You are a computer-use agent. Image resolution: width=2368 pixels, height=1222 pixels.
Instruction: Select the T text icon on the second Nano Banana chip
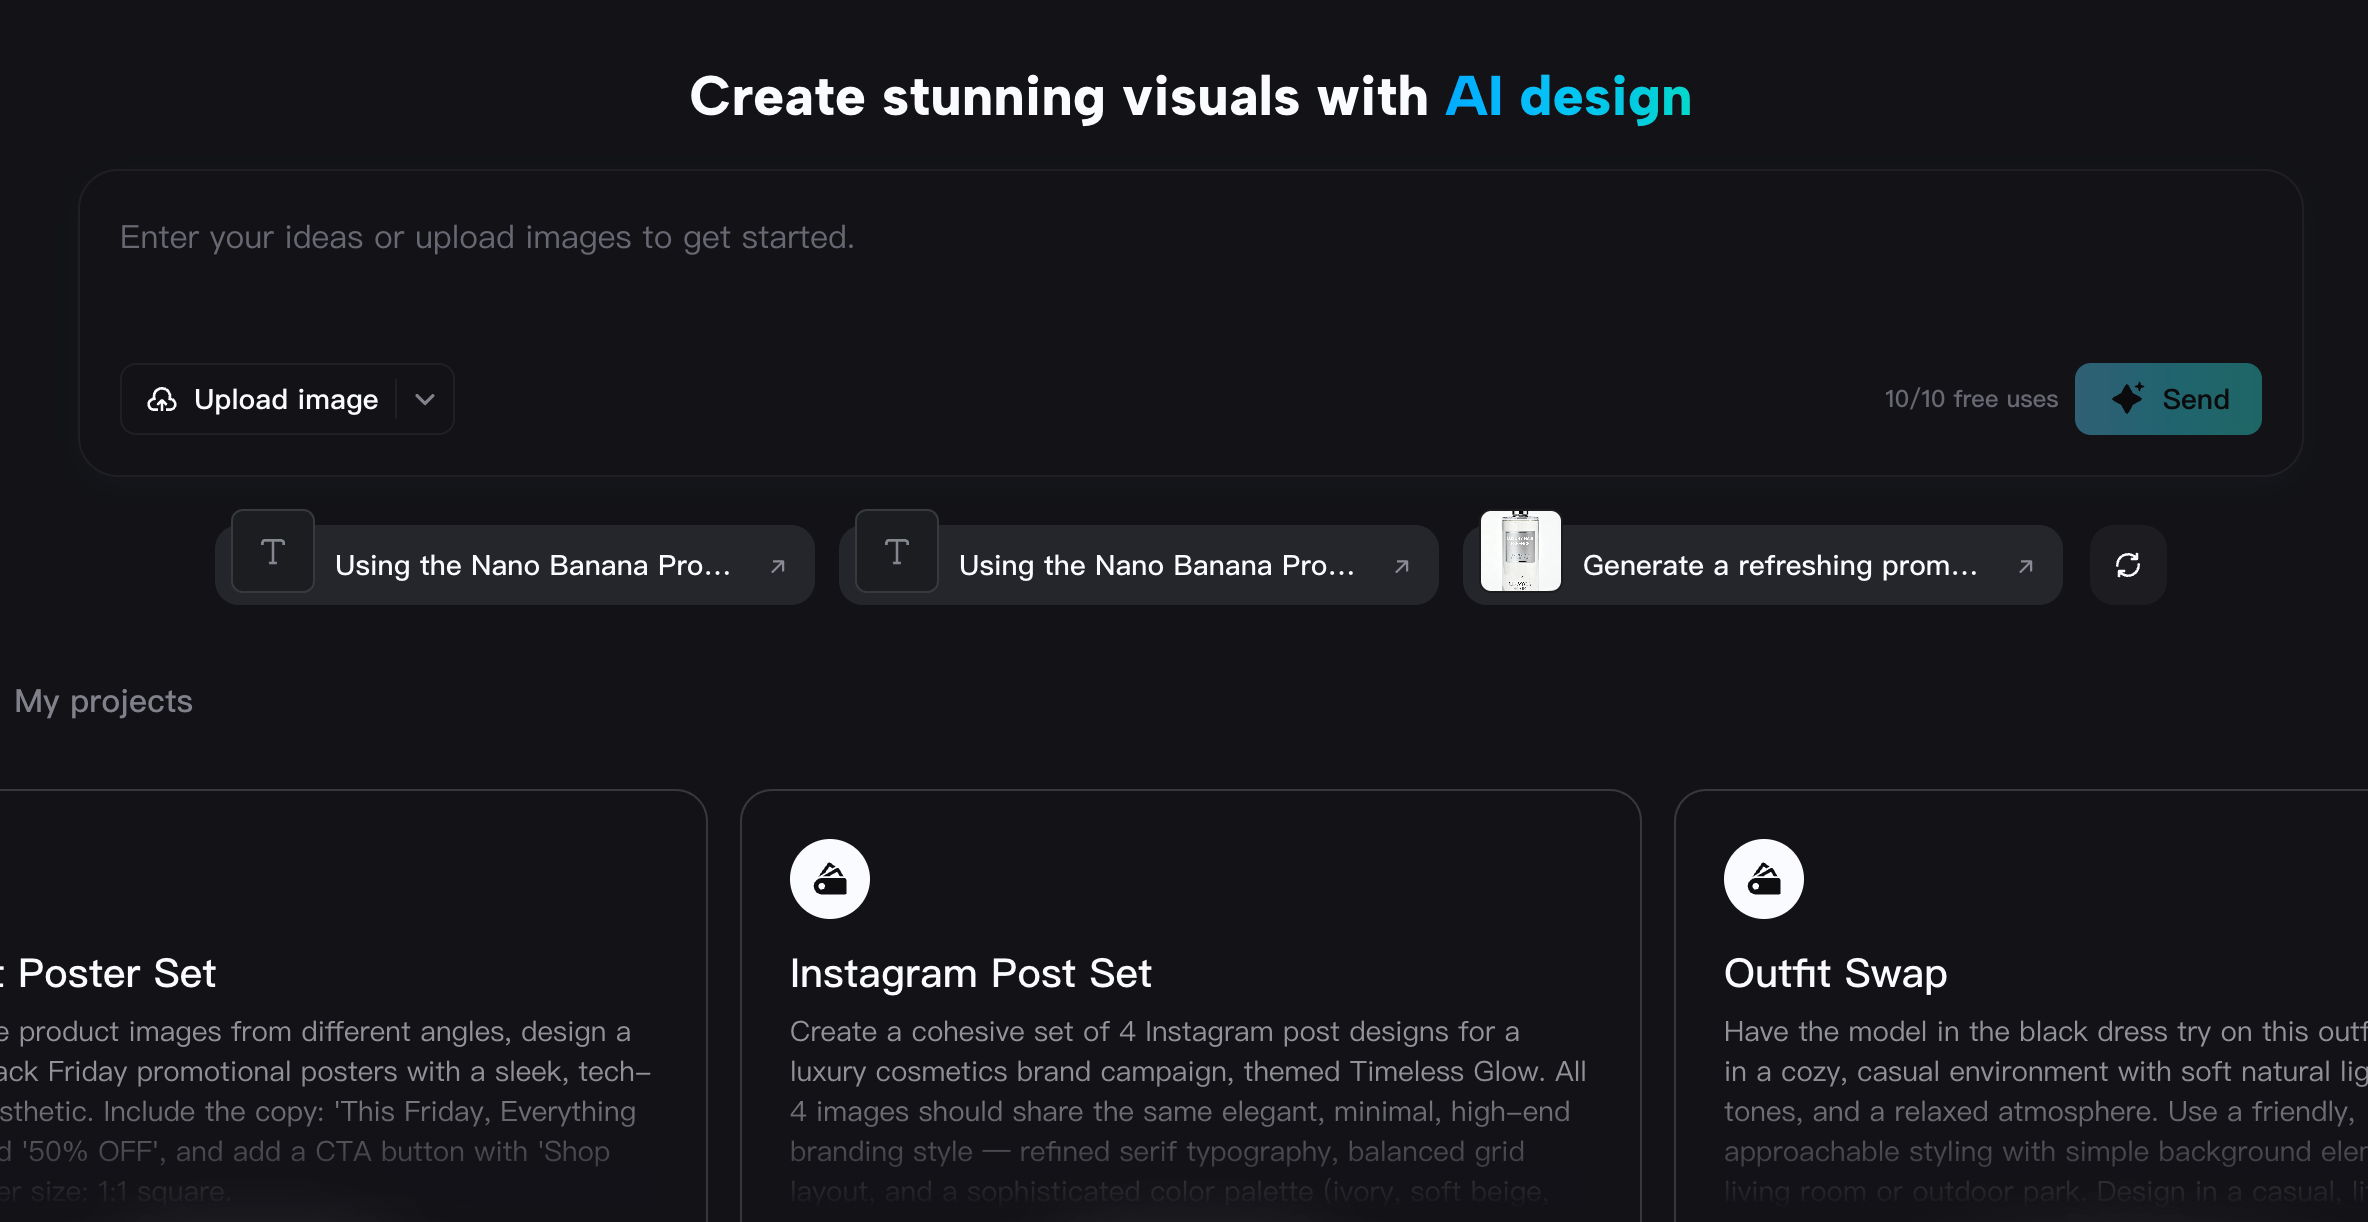coord(895,551)
